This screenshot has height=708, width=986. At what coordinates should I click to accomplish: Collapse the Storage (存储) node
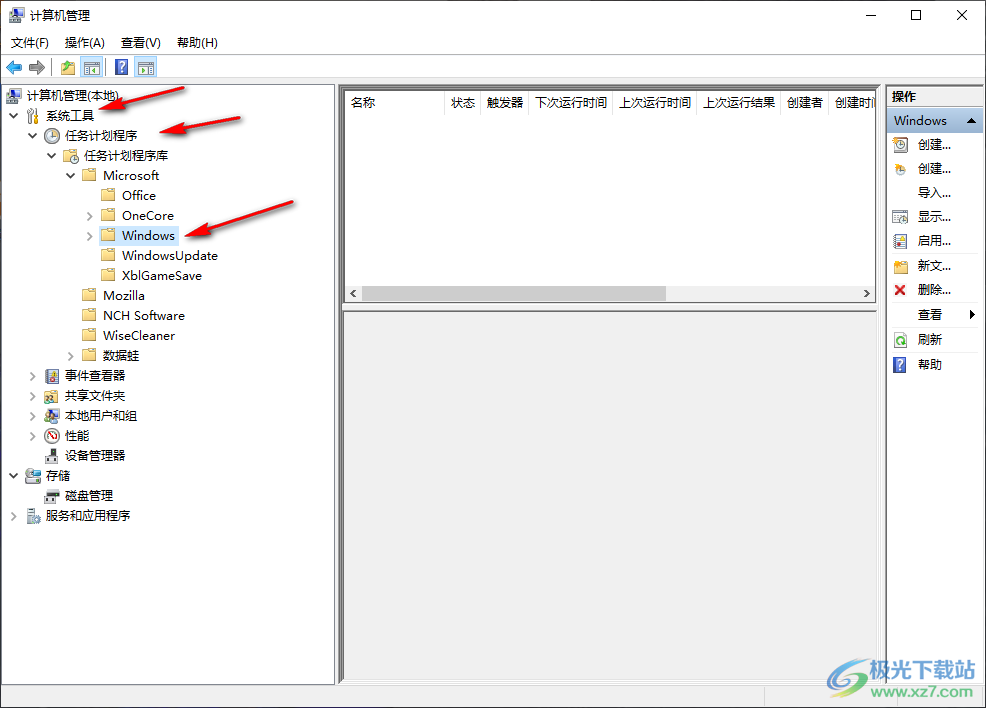click(x=14, y=476)
